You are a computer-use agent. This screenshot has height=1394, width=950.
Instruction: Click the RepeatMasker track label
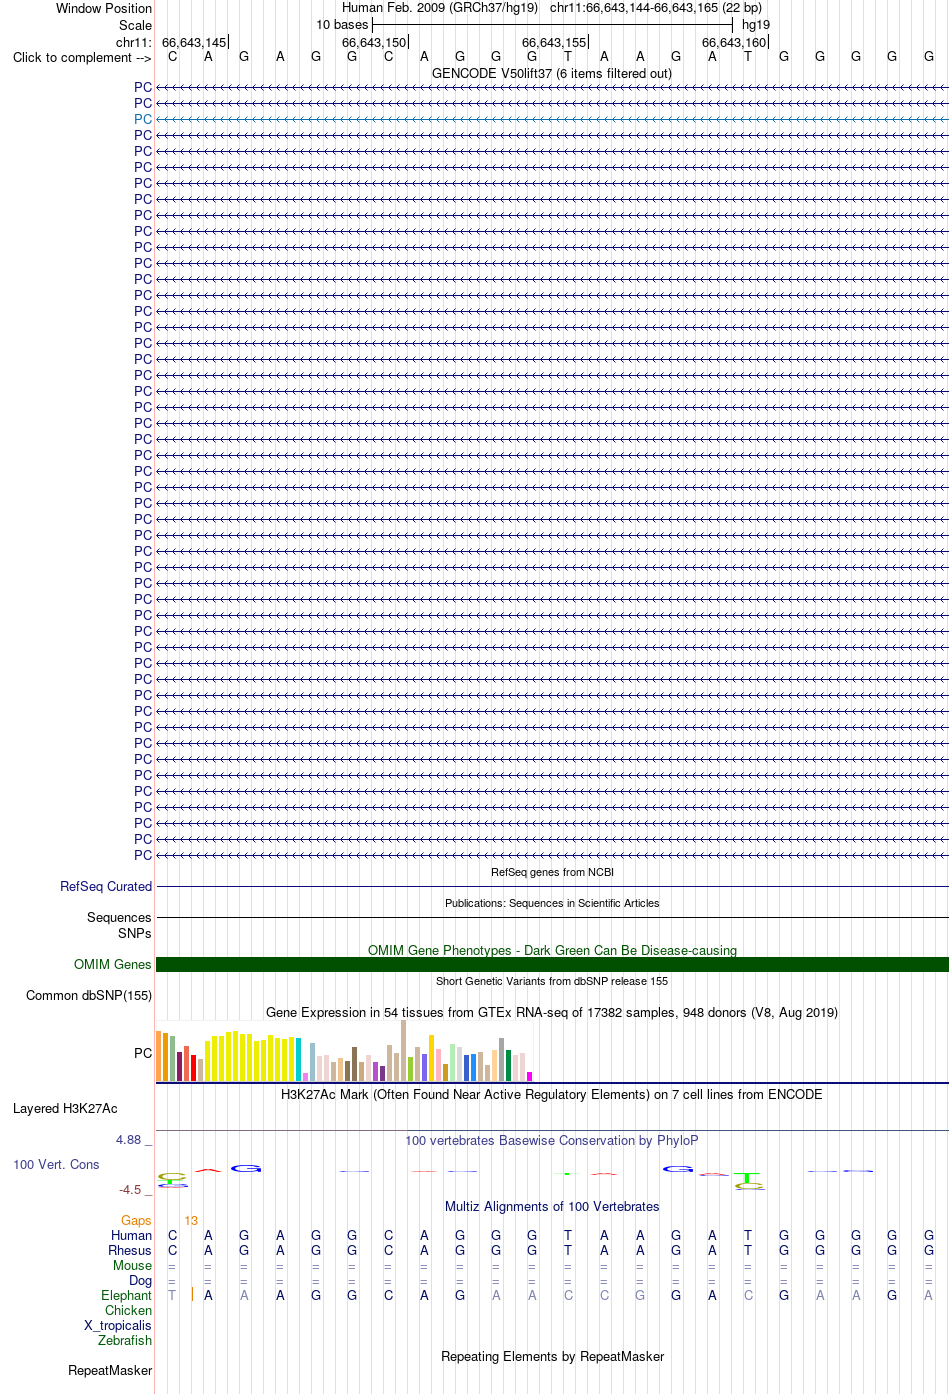tap(110, 1370)
